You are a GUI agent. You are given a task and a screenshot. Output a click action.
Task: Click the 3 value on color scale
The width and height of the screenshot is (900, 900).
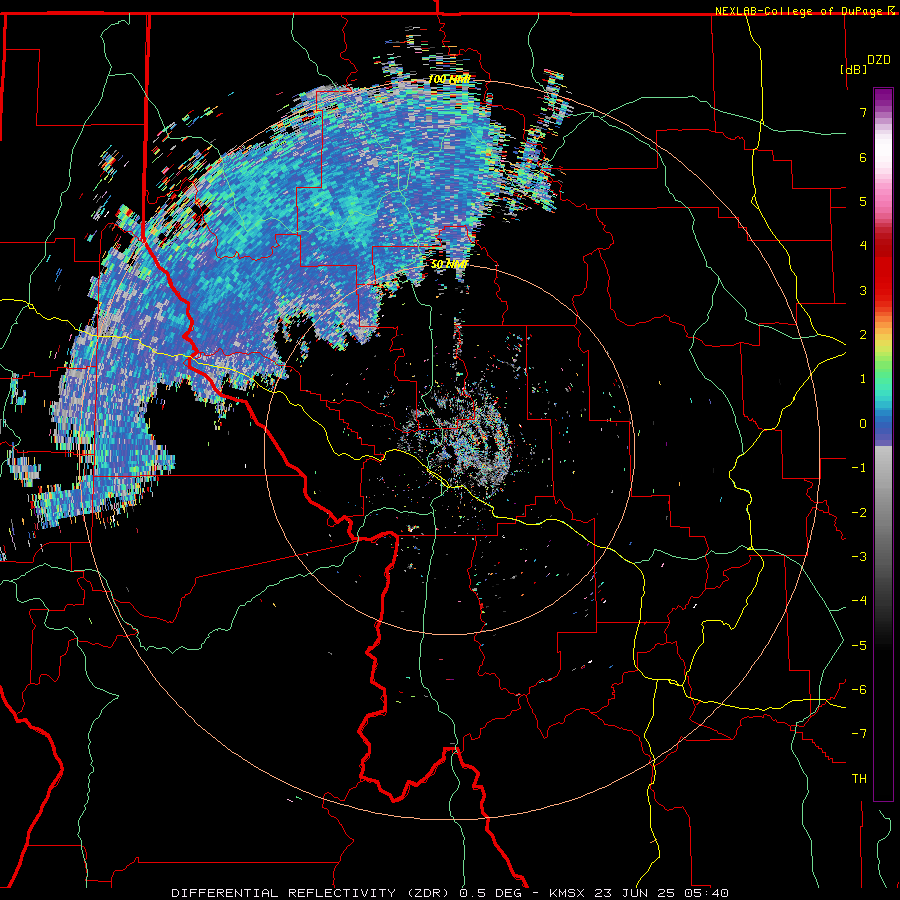coord(863,290)
